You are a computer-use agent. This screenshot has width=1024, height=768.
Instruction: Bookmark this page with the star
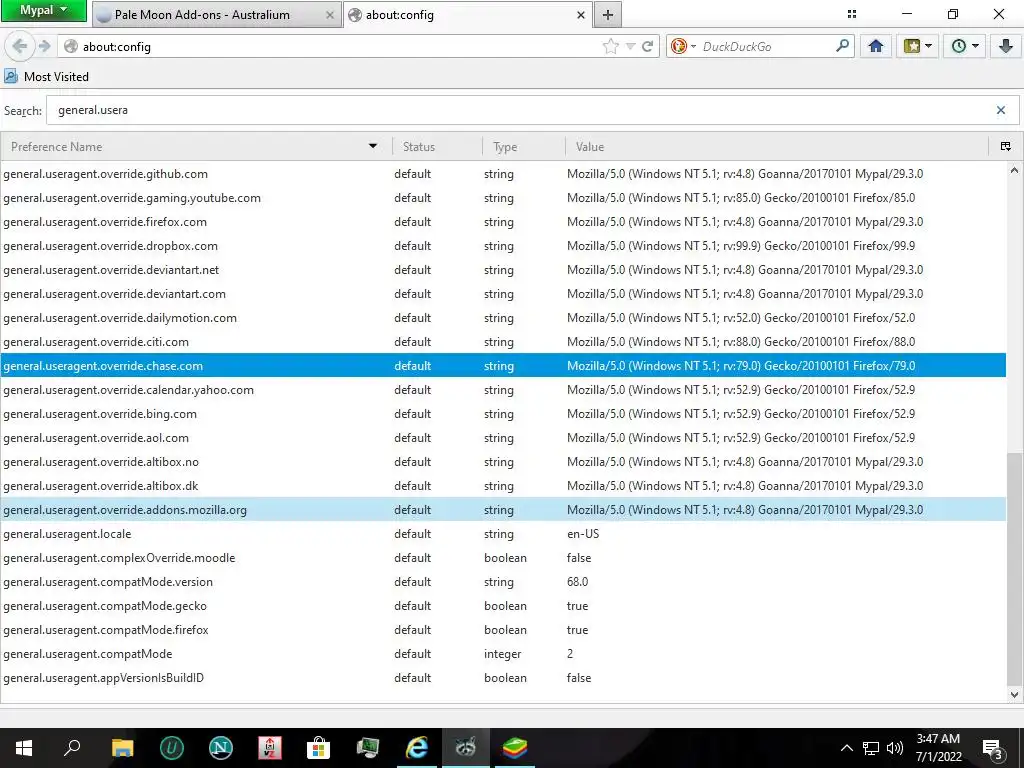pyautogui.click(x=611, y=46)
